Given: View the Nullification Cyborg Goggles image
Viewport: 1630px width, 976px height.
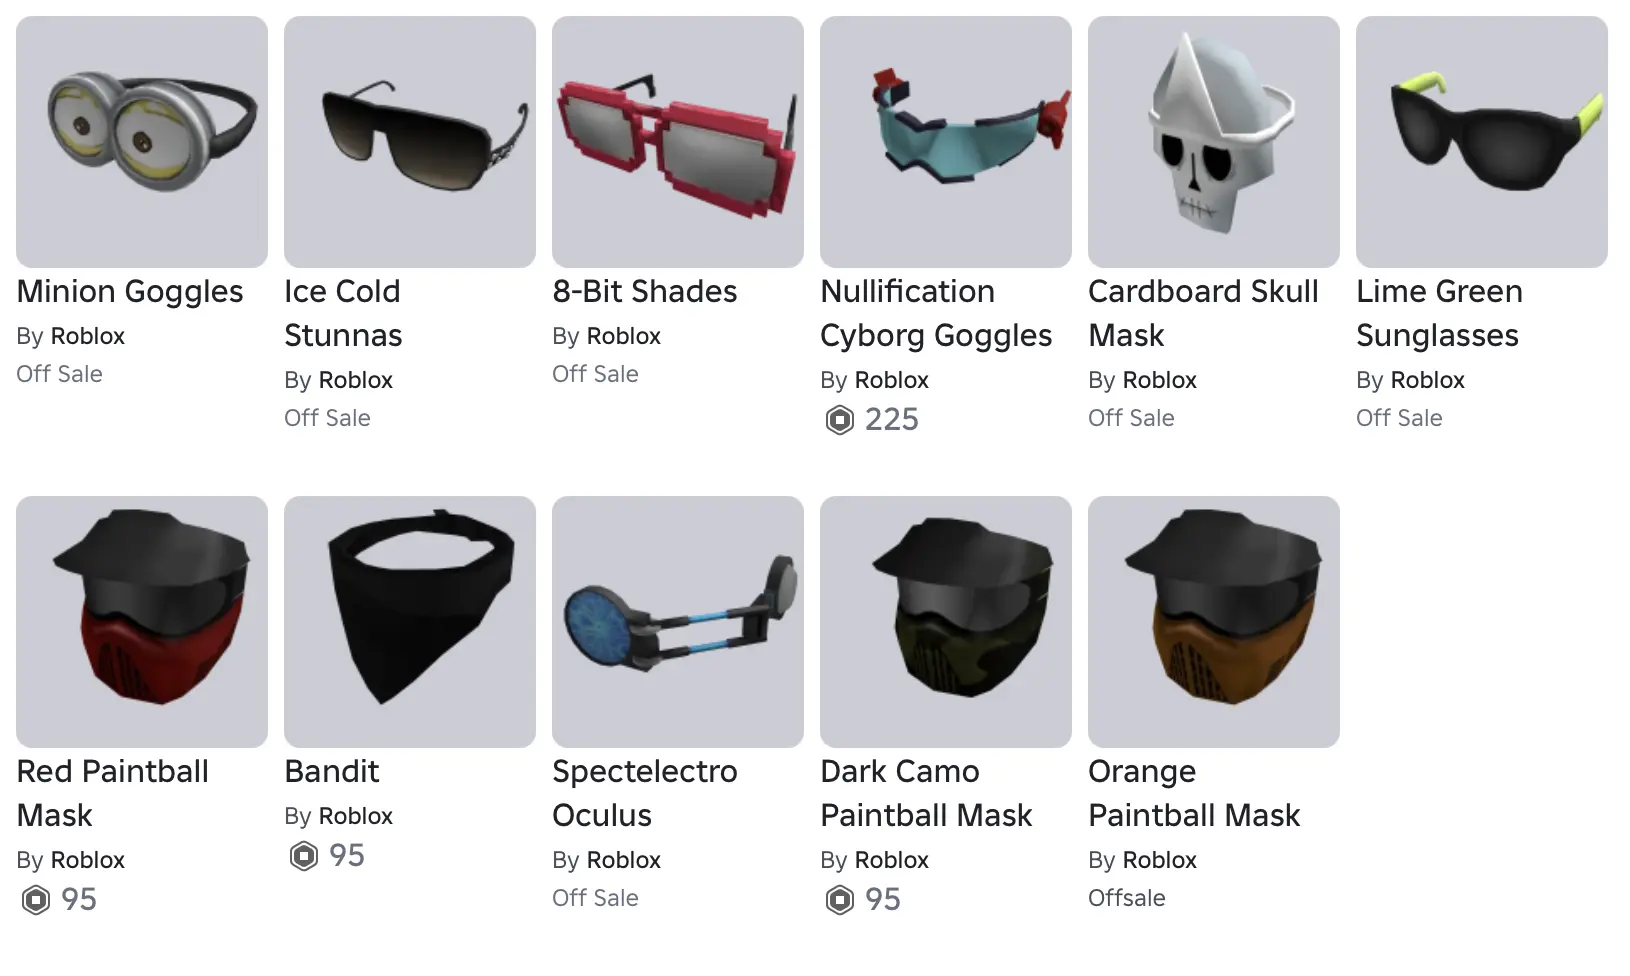Looking at the screenshot, I should click(946, 142).
